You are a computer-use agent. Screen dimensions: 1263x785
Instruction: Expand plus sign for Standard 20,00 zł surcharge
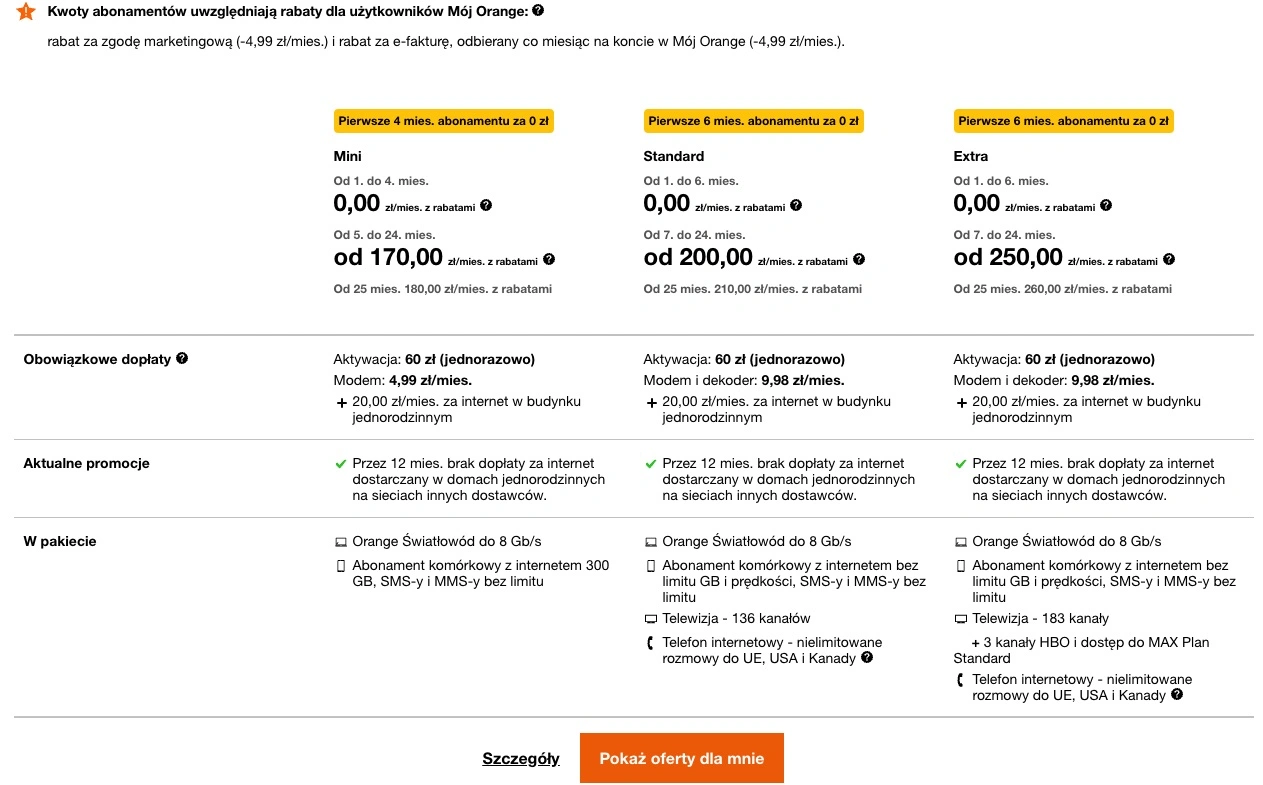tap(652, 402)
